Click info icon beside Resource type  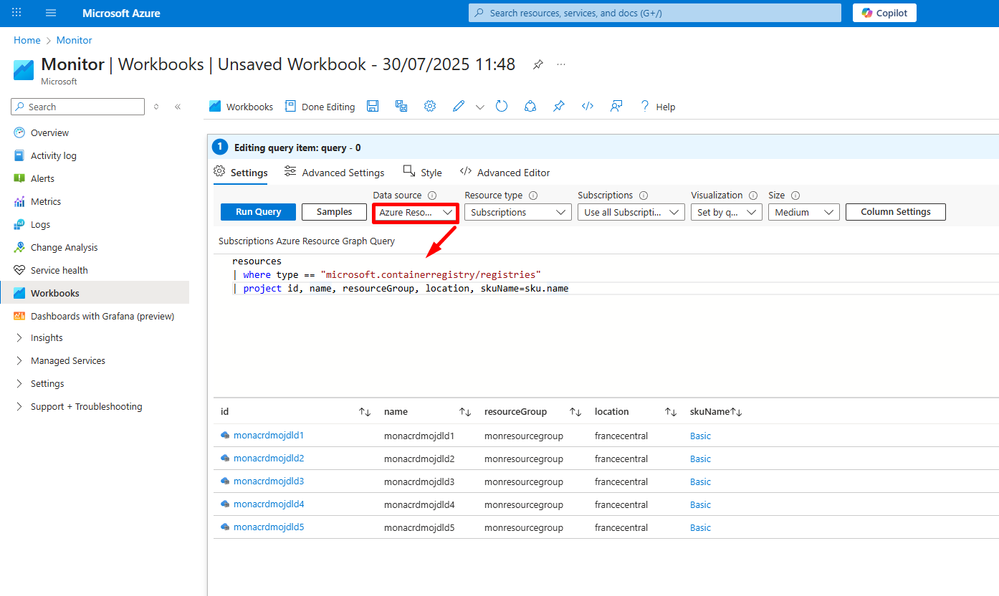point(533,196)
